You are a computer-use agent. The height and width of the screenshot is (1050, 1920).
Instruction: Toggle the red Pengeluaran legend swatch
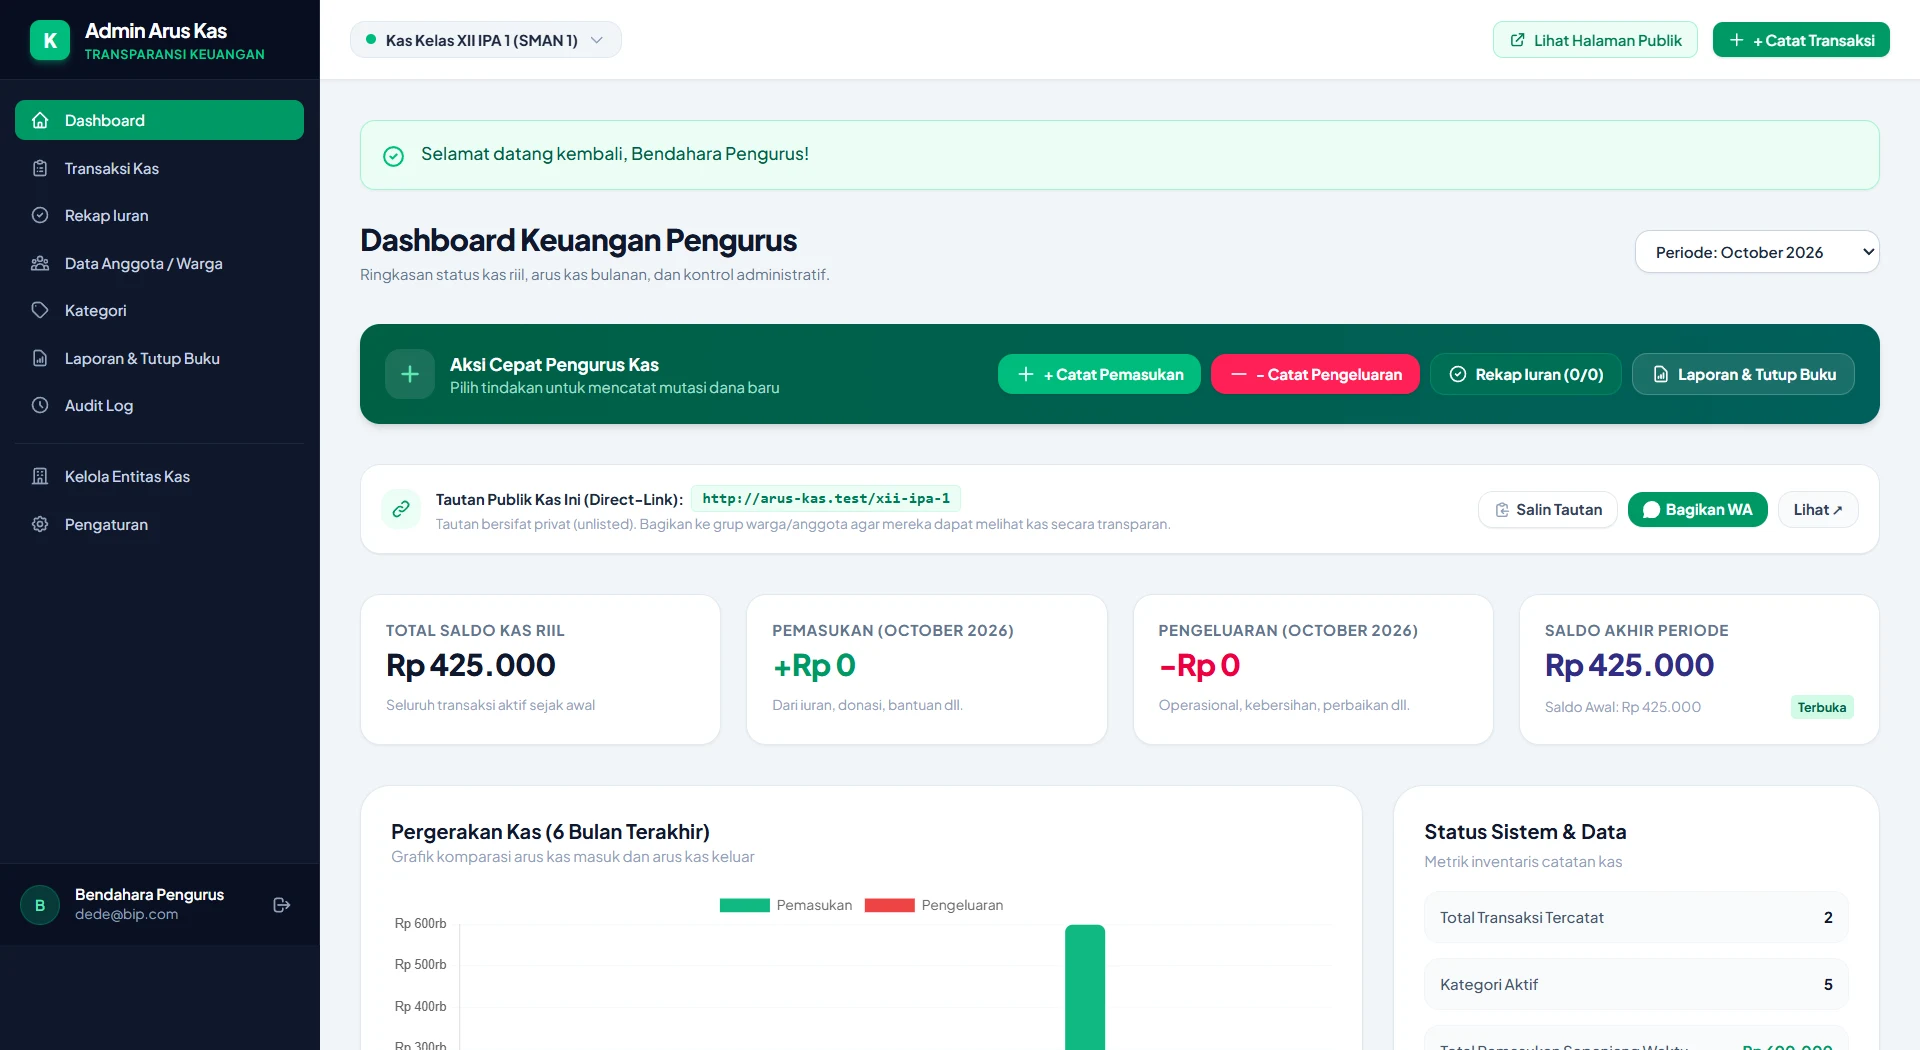click(890, 905)
